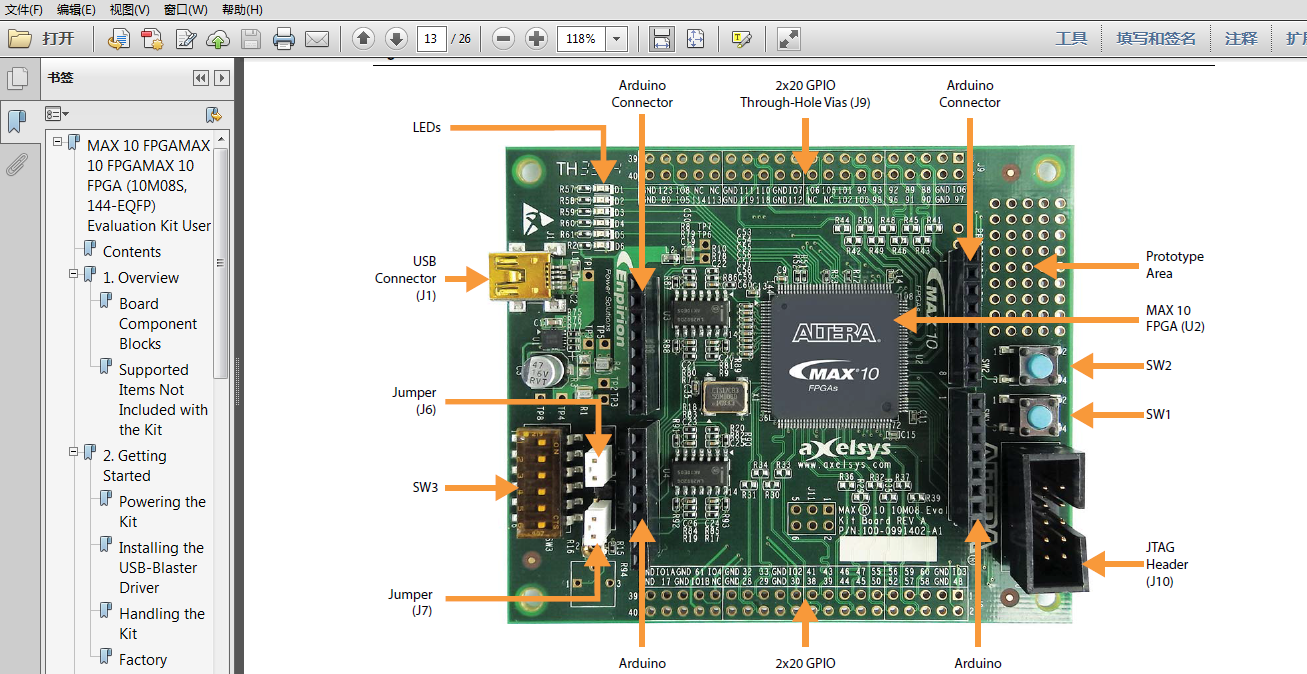Open the attachments paperclip panel icon
Image resolution: width=1307 pixels, height=674 pixels.
coord(17,164)
